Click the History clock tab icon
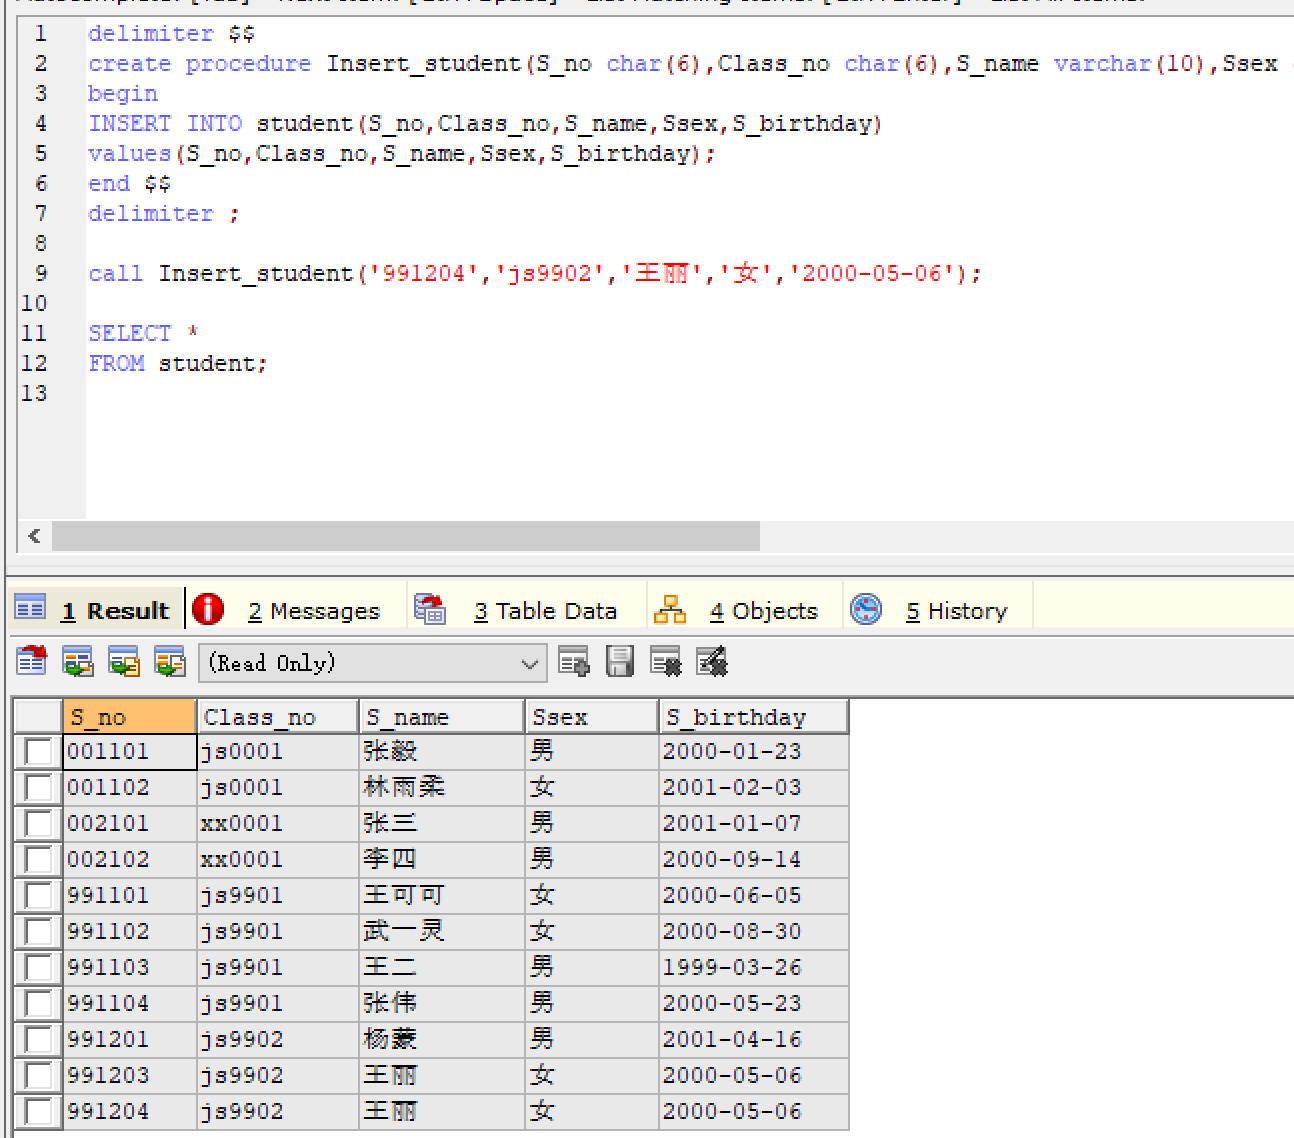The width and height of the screenshot is (1294, 1138). (x=866, y=608)
